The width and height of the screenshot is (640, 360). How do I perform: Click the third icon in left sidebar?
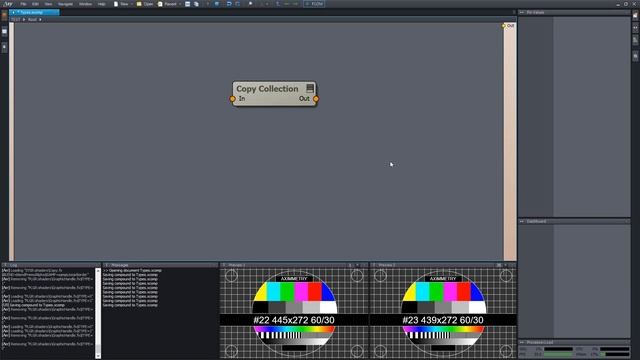(4, 48)
